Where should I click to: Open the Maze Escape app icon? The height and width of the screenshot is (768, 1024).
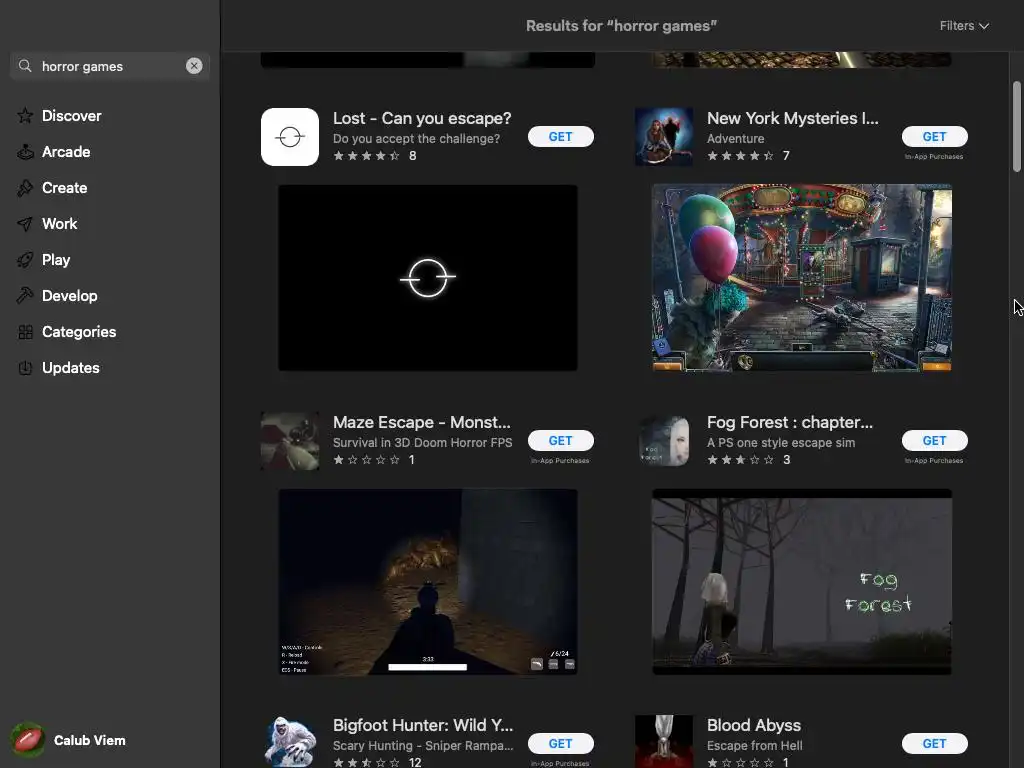click(x=290, y=441)
